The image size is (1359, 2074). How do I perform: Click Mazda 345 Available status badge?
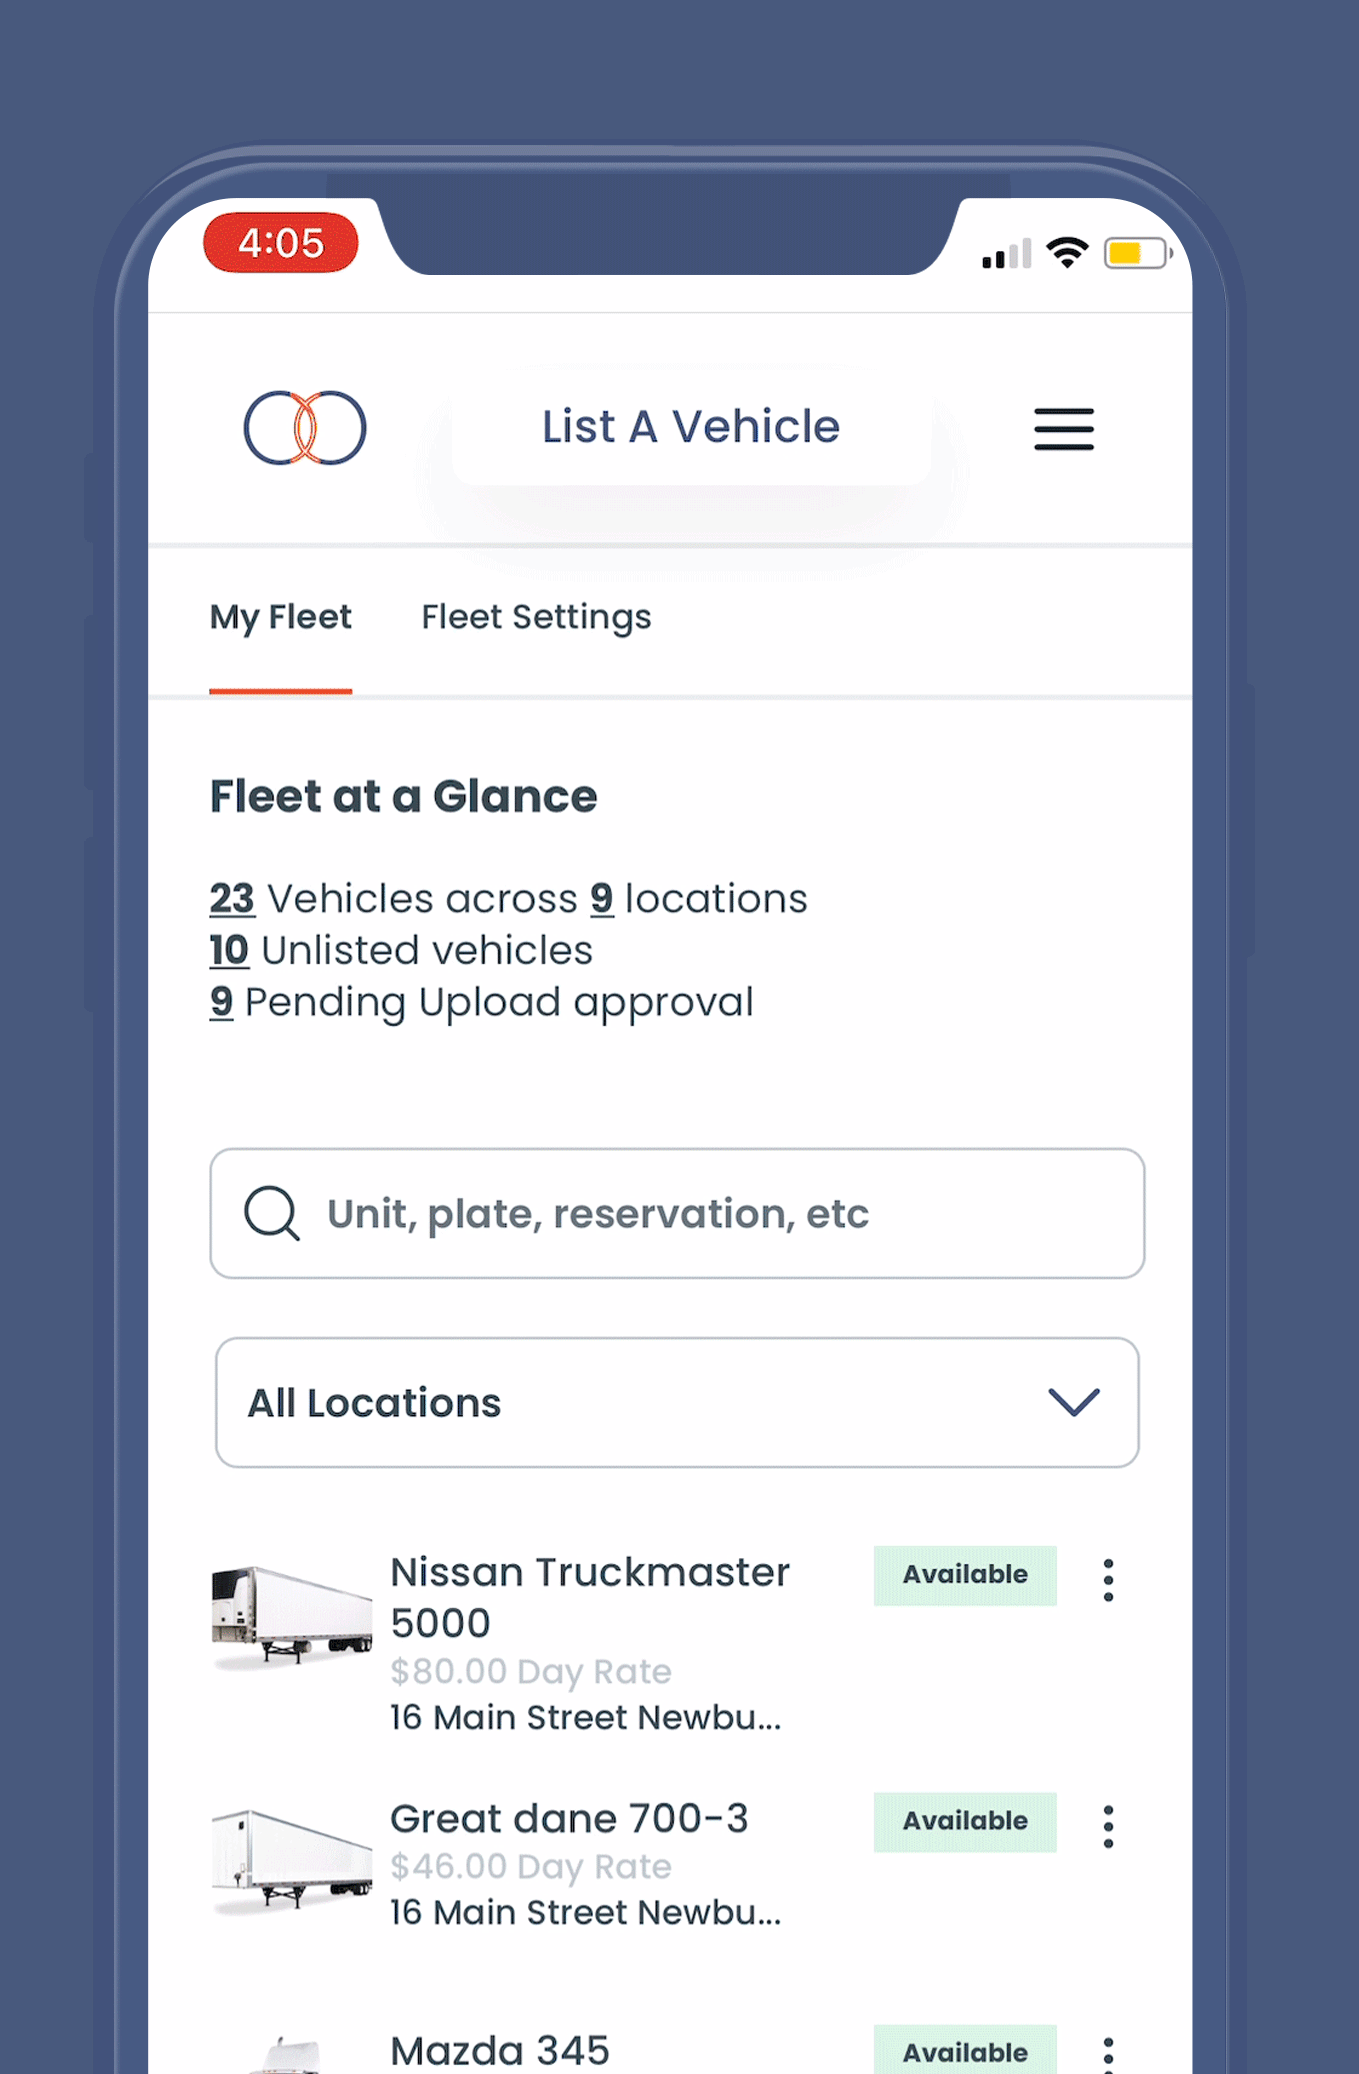(x=965, y=2050)
